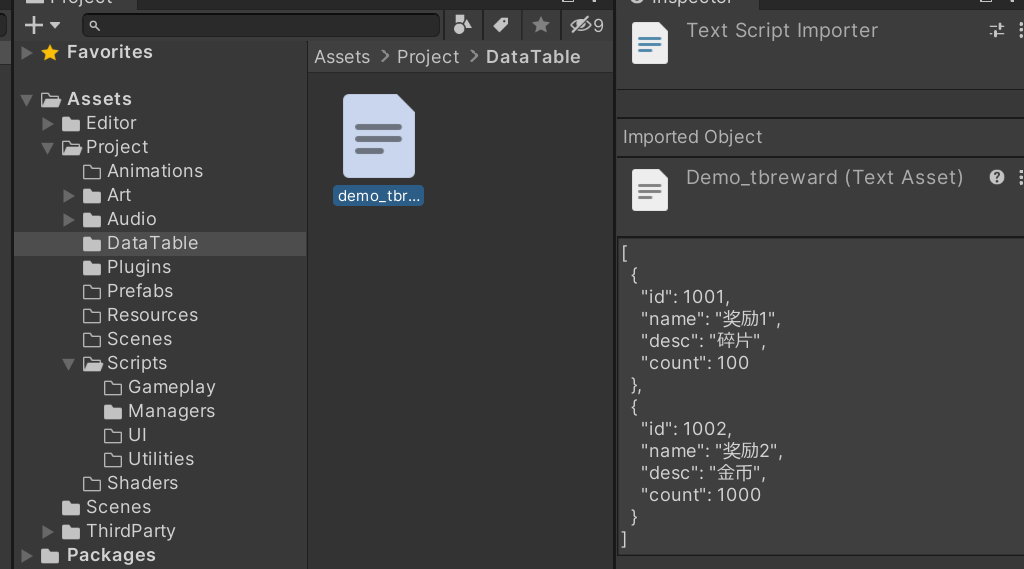Click the Search by Type filter icon

462,25
